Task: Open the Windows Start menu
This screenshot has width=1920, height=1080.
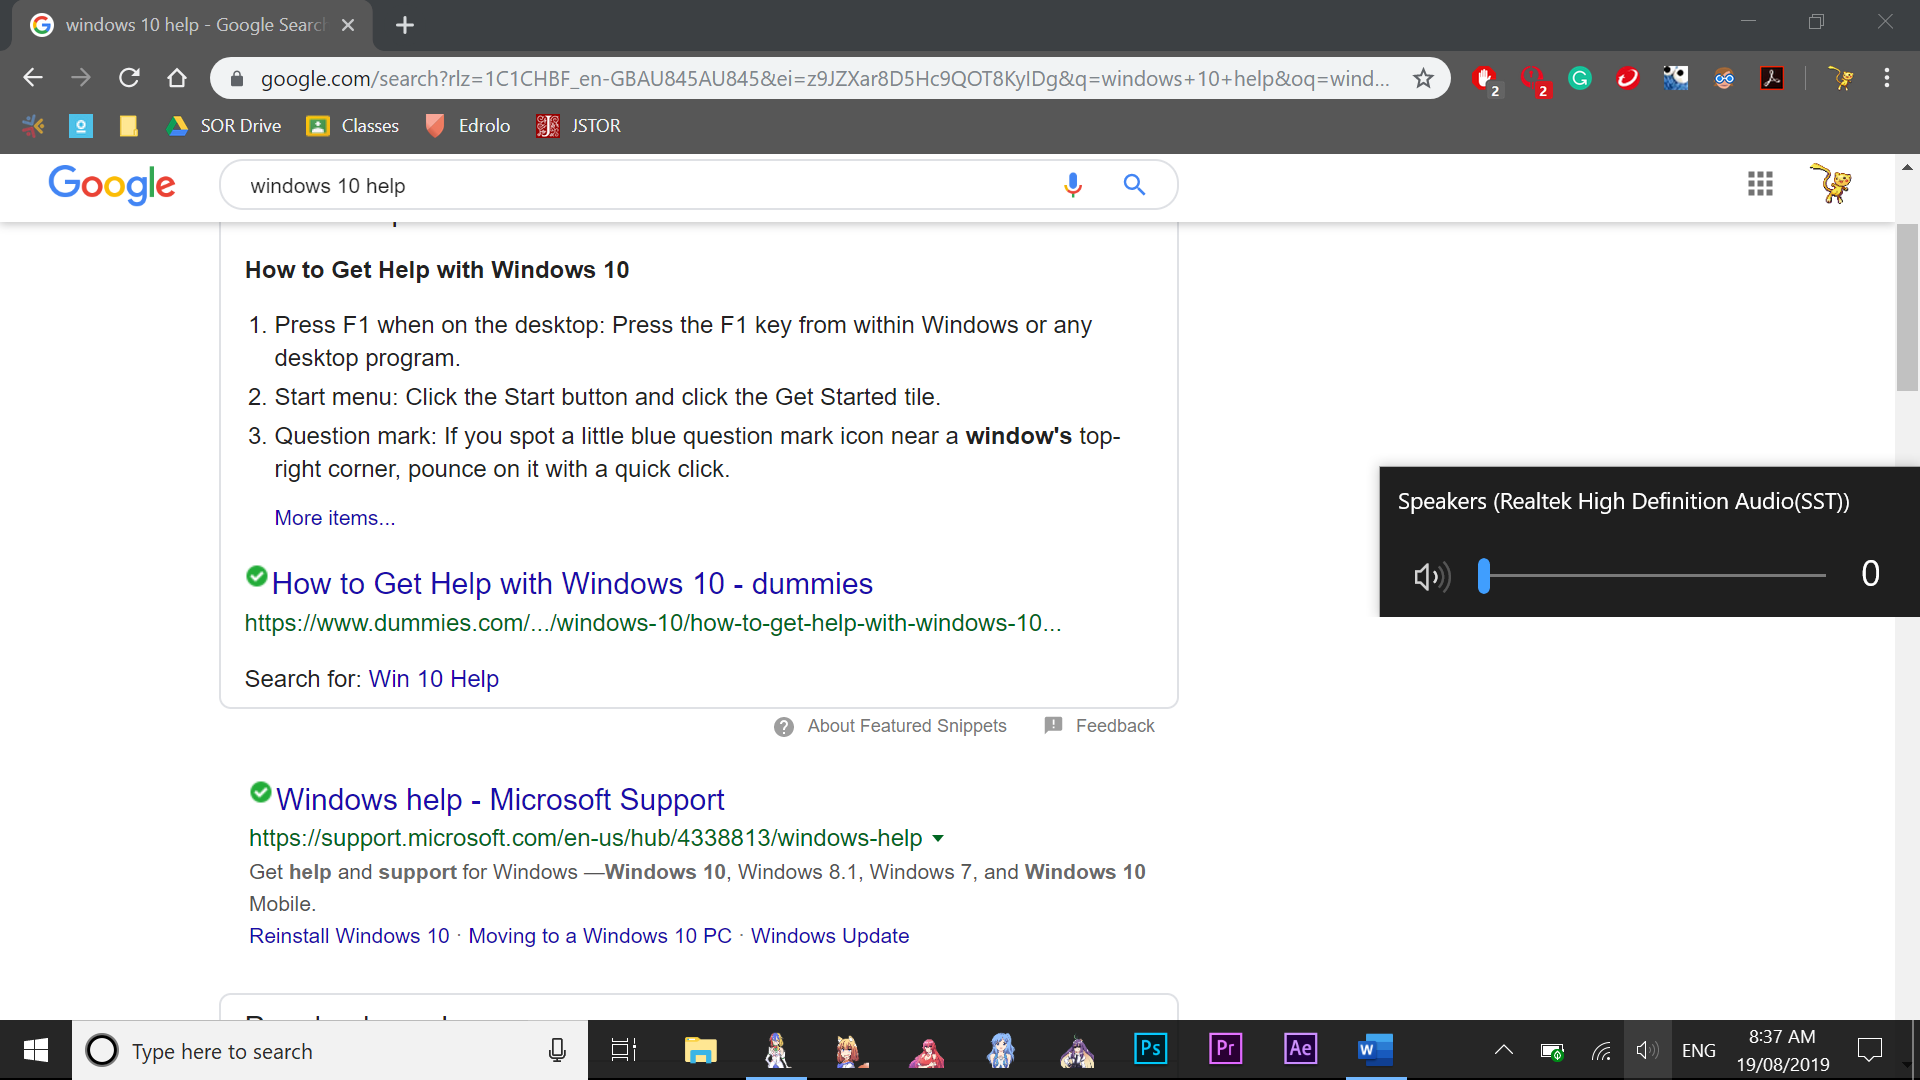Action: point(36,1050)
